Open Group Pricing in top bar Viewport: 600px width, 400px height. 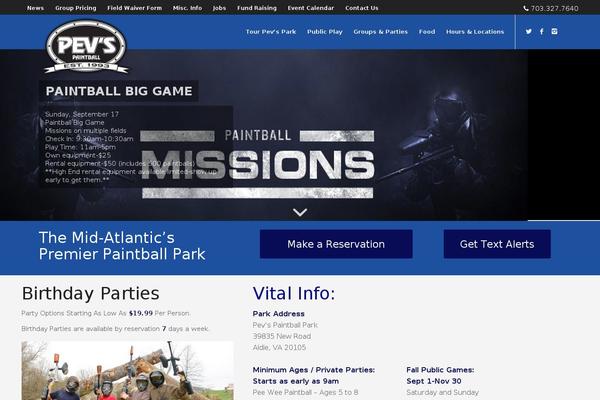[x=76, y=8]
